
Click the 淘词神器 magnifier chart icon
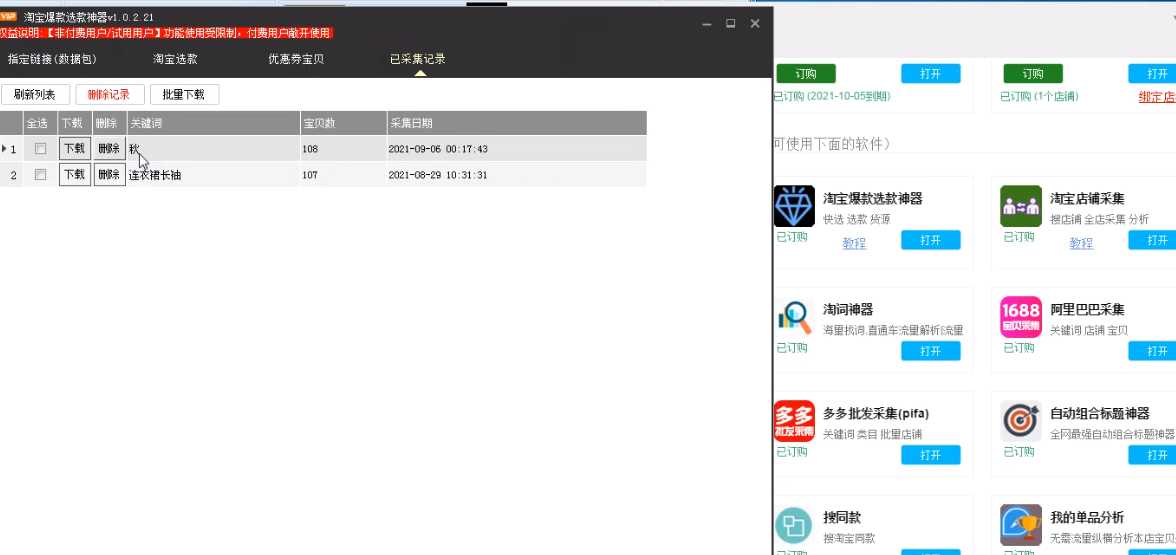pyautogui.click(x=794, y=317)
